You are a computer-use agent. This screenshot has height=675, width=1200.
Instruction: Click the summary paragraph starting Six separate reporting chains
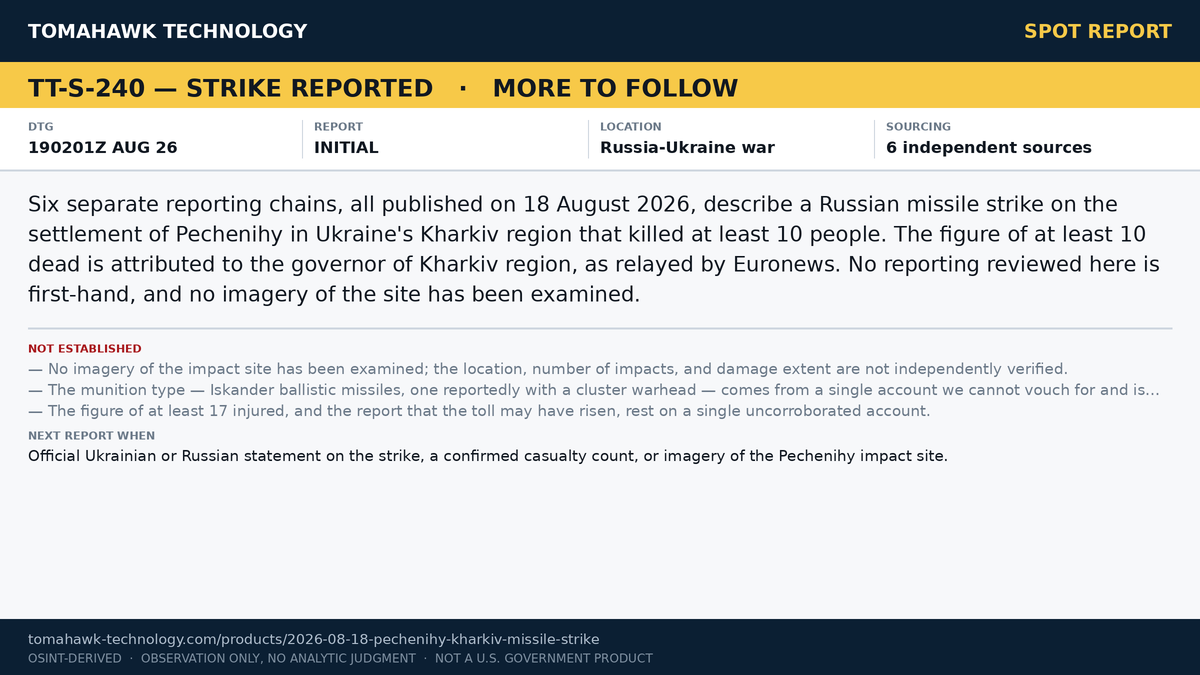[x=594, y=249]
